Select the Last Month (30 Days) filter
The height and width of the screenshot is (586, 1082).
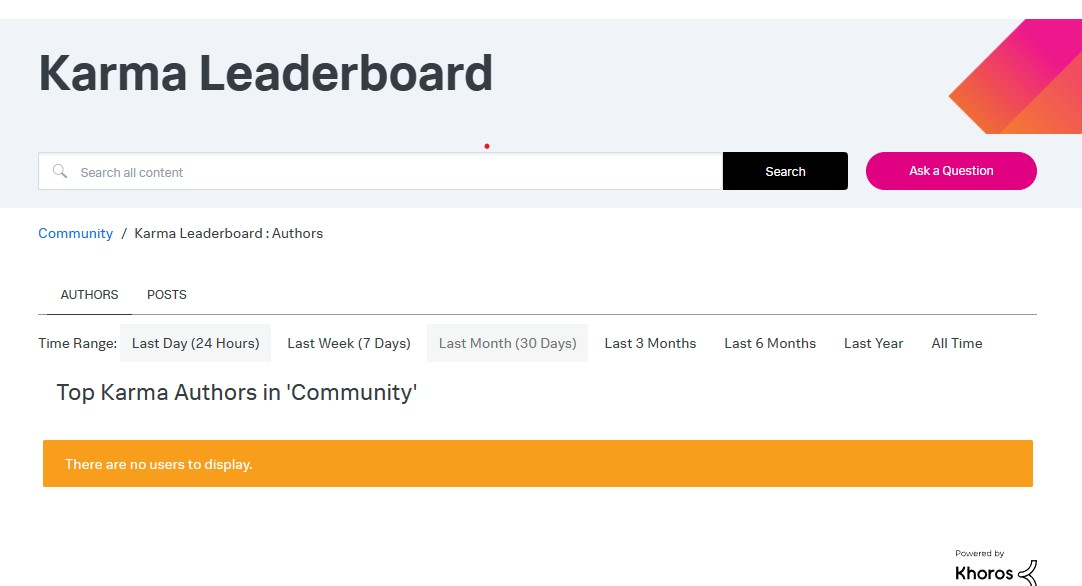click(507, 343)
